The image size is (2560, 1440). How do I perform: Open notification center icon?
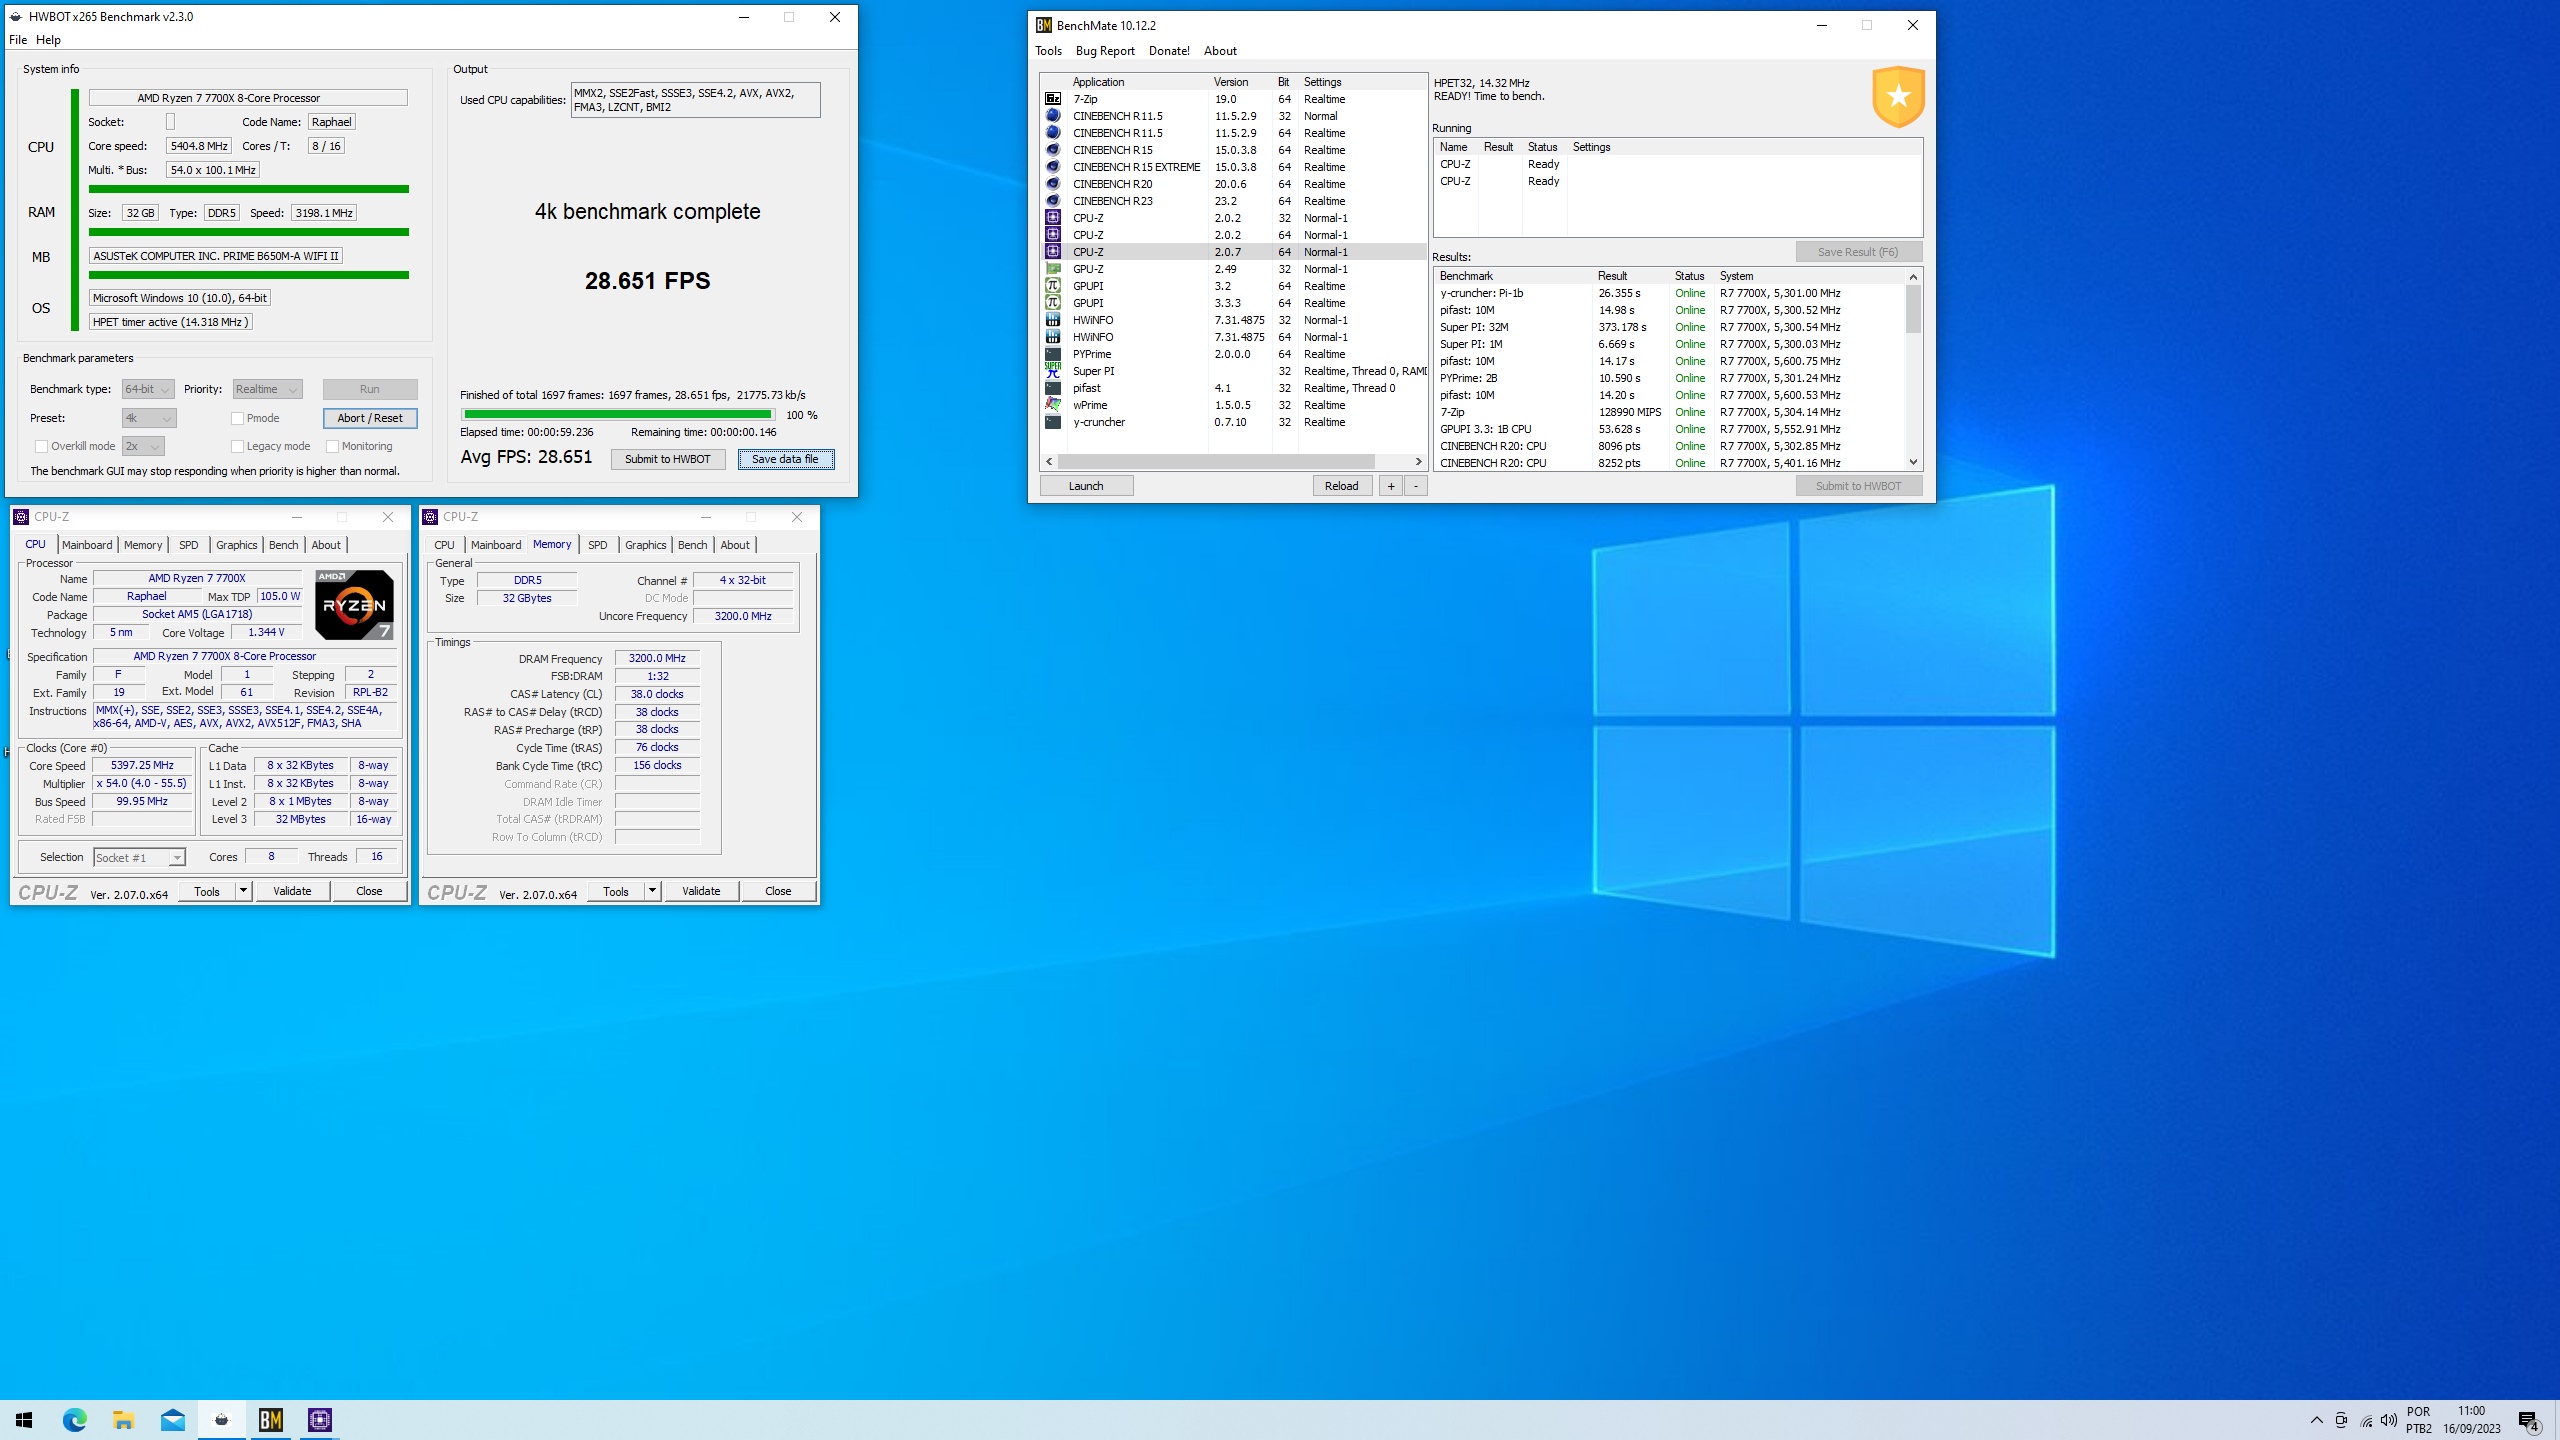click(x=2529, y=1420)
